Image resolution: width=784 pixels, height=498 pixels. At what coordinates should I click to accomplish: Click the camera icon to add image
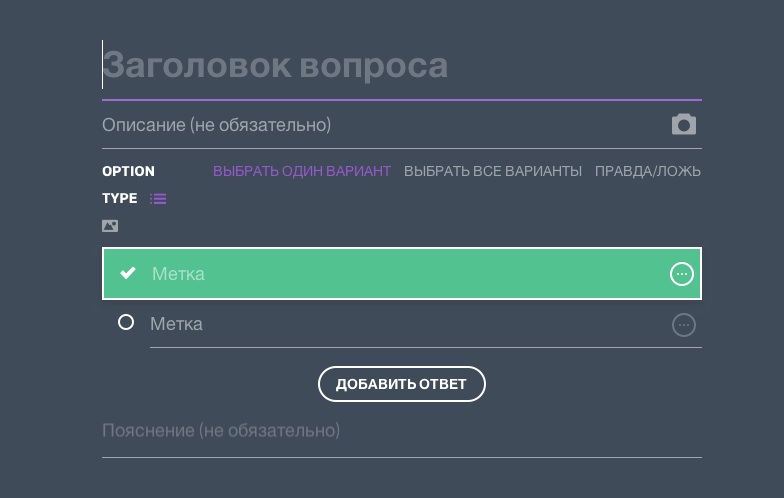pos(684,125)
